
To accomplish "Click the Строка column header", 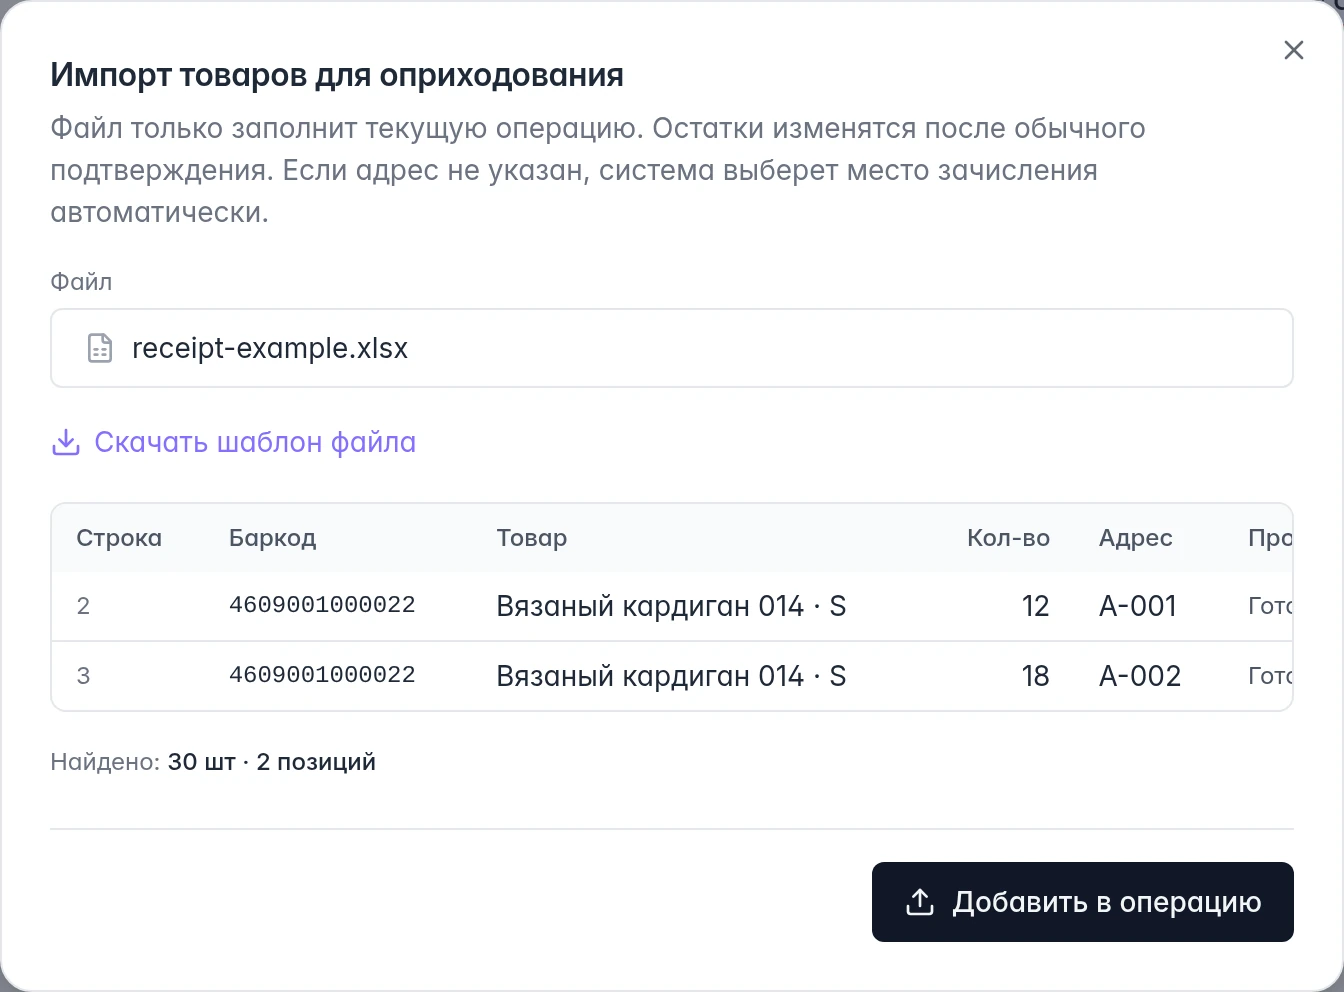I will pyautogui.click(x=119, y=538).
